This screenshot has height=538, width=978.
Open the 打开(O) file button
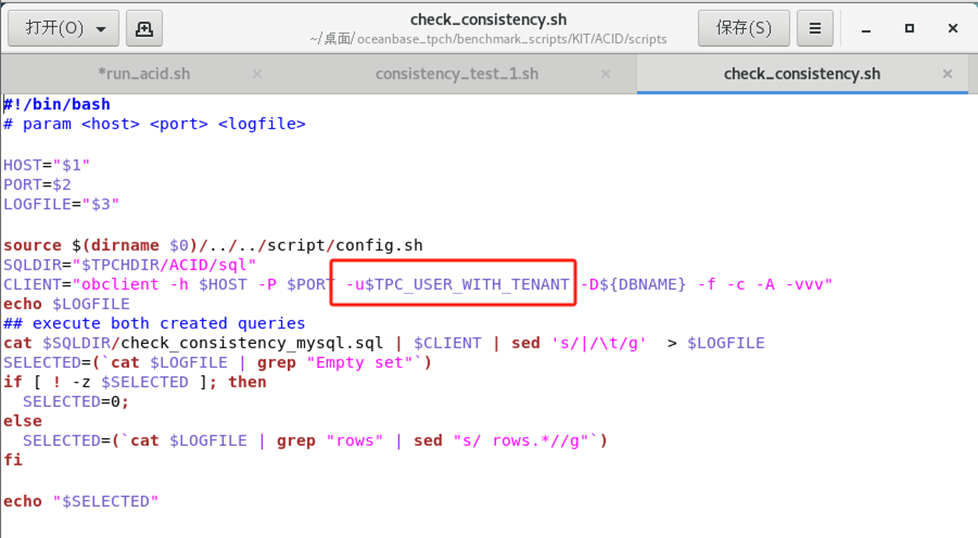click(x=63, y=28)
